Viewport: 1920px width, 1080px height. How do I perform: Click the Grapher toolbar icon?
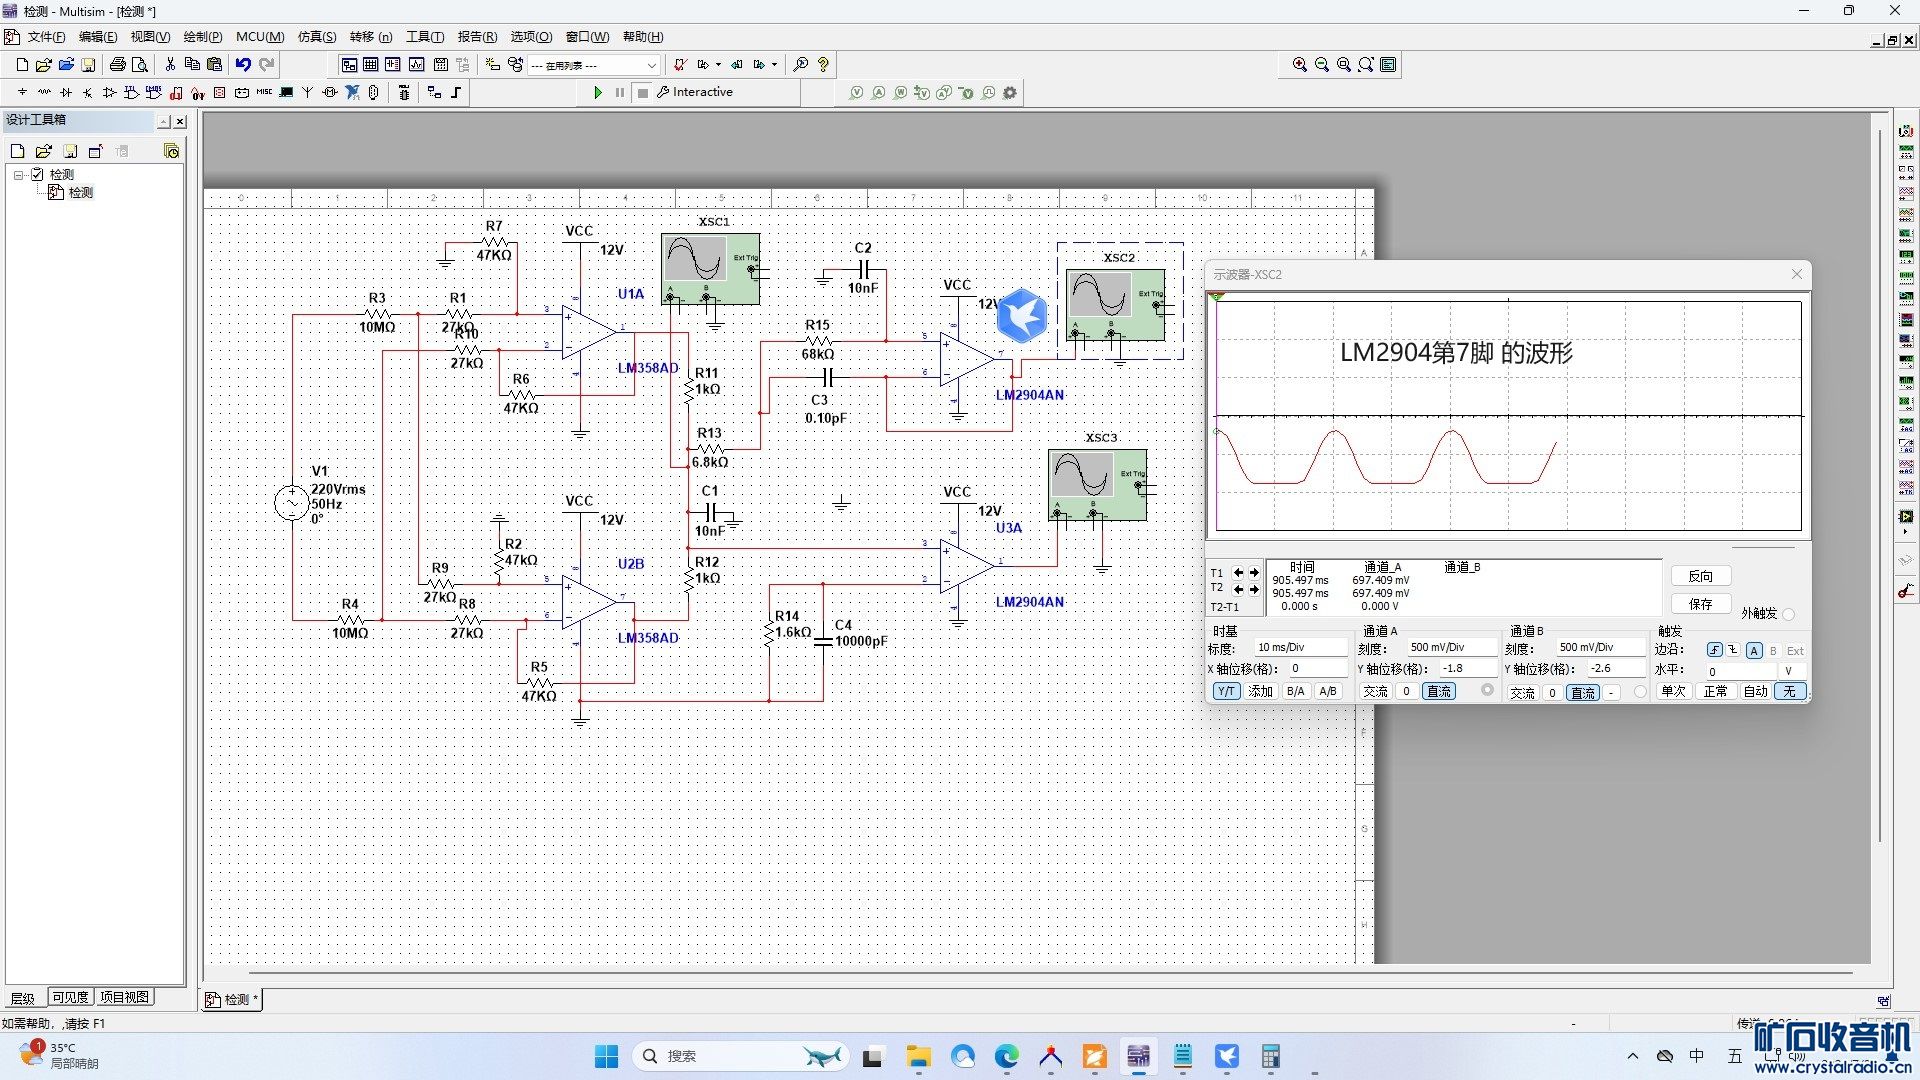click(x=416, y=64)
